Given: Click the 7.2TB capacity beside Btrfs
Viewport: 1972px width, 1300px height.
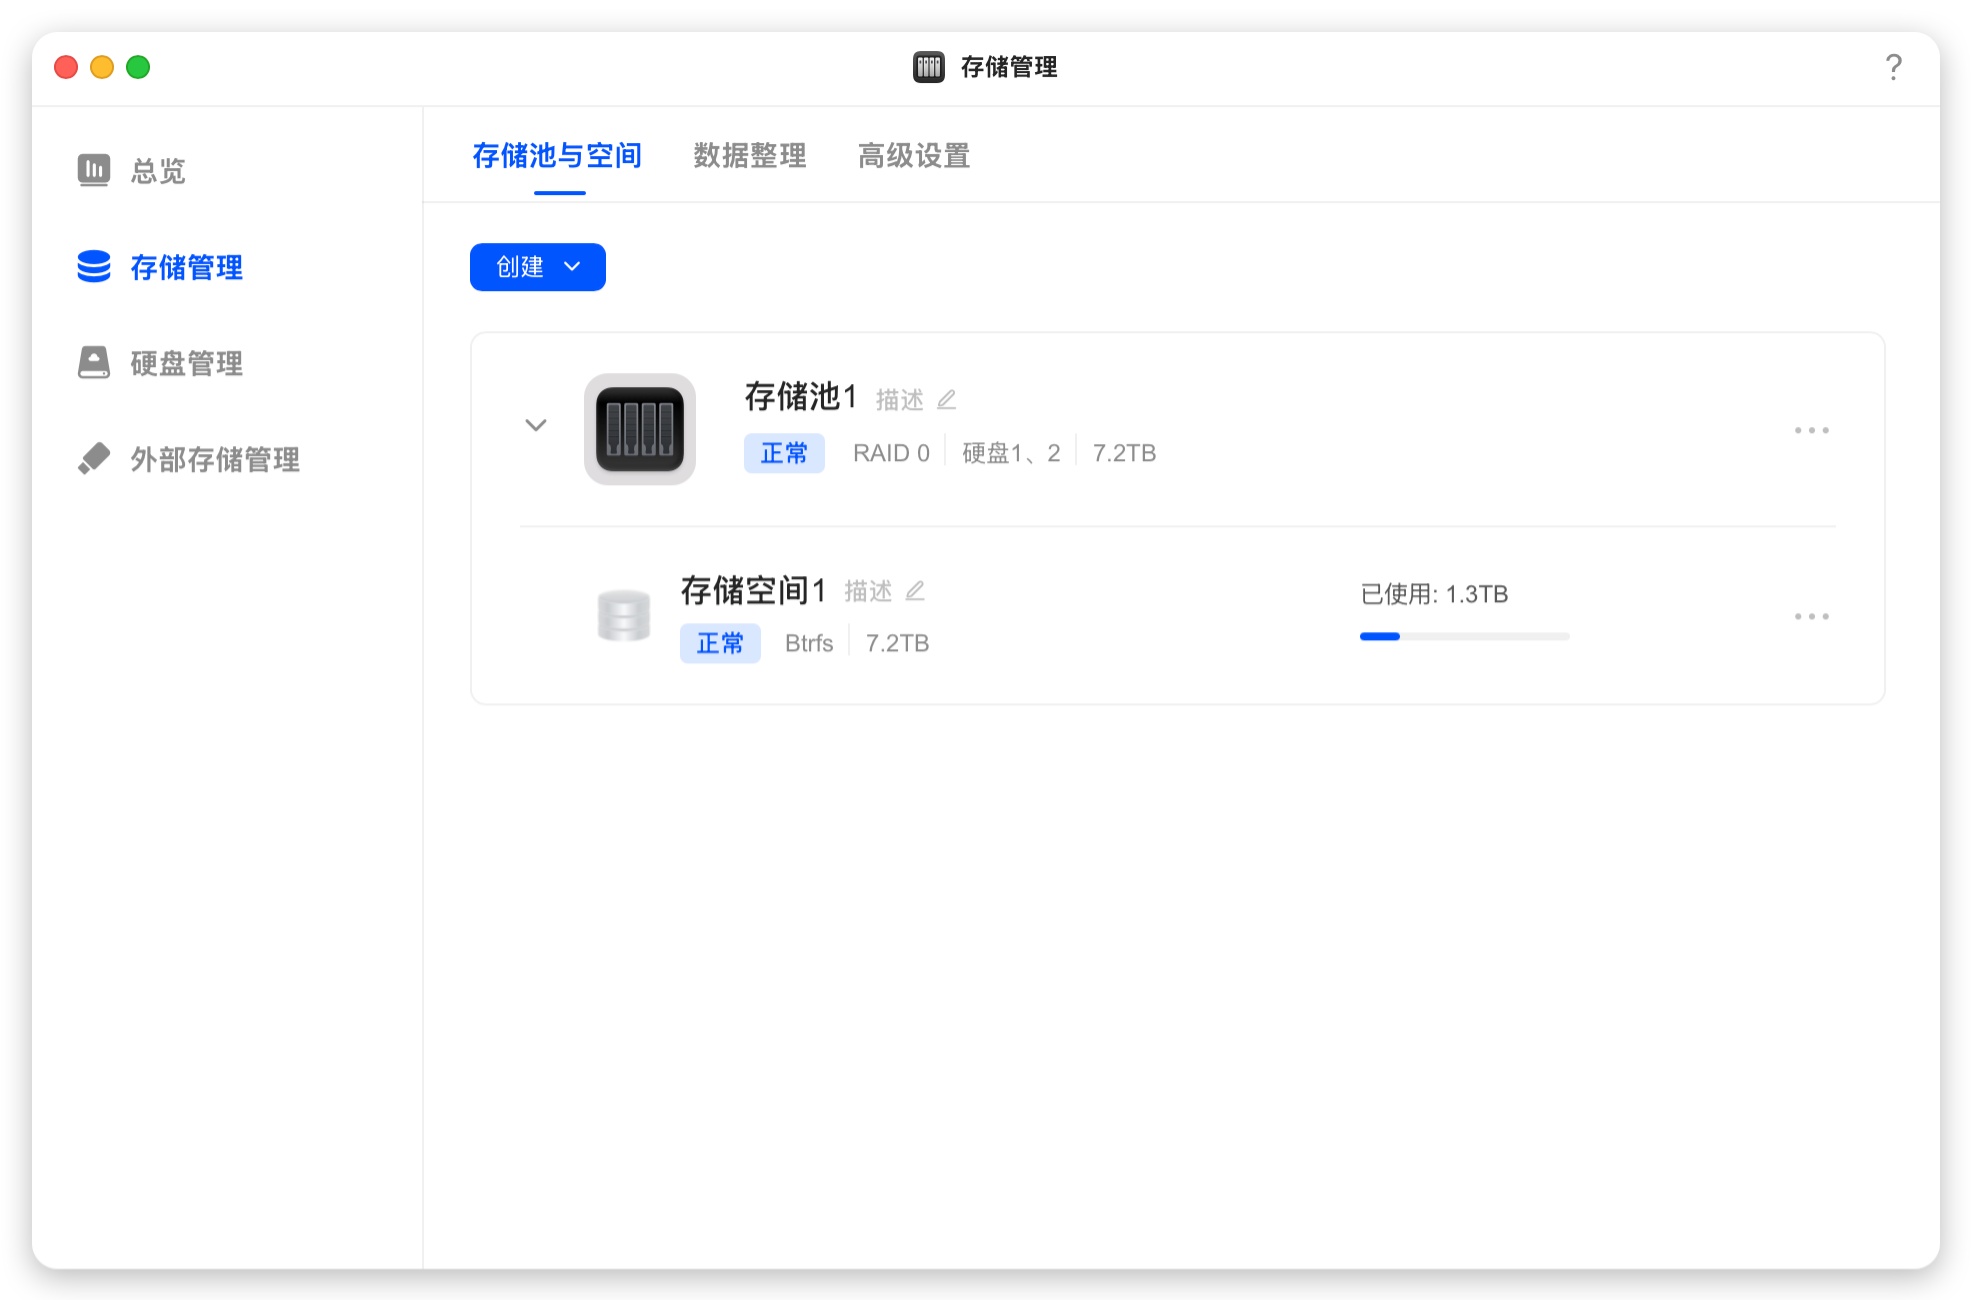Looking at the screenshot, I should click(x=897, y=643).
